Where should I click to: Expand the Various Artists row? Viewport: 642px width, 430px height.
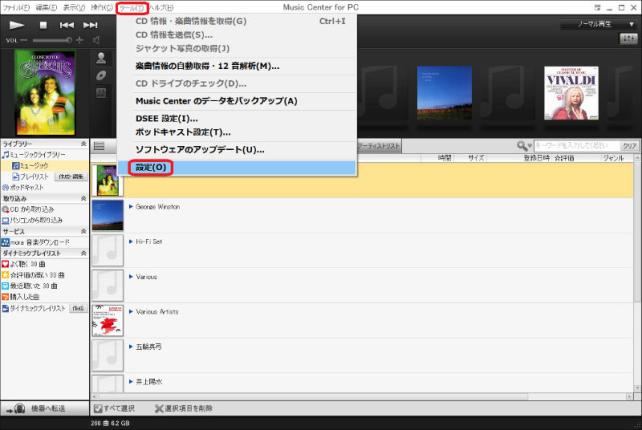coord(131,312)
